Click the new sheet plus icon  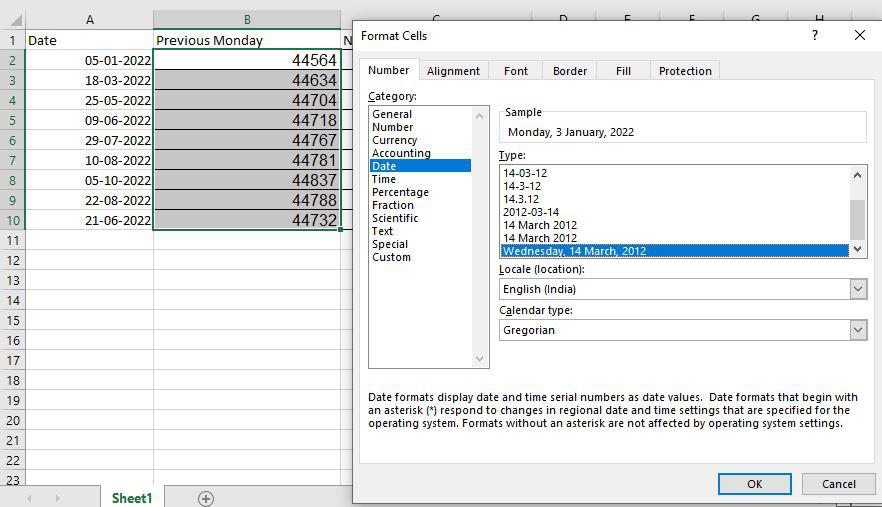click(x=206, y=498)
